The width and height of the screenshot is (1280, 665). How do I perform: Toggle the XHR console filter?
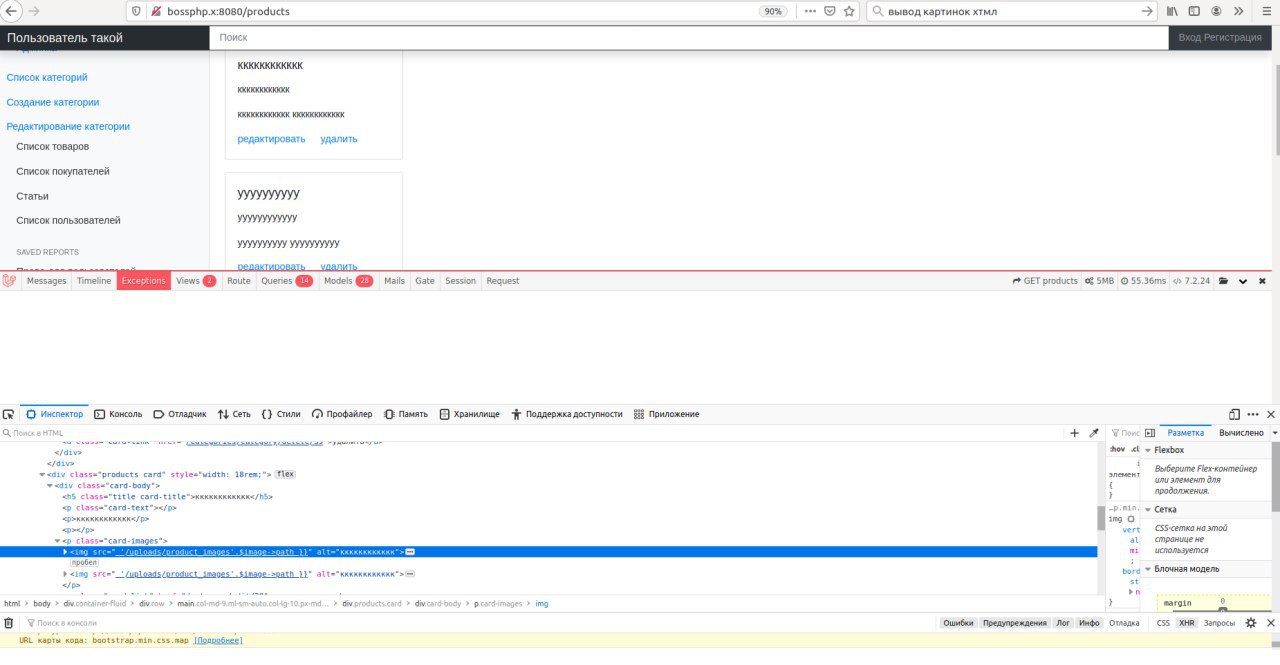[x=1186, y=622]
